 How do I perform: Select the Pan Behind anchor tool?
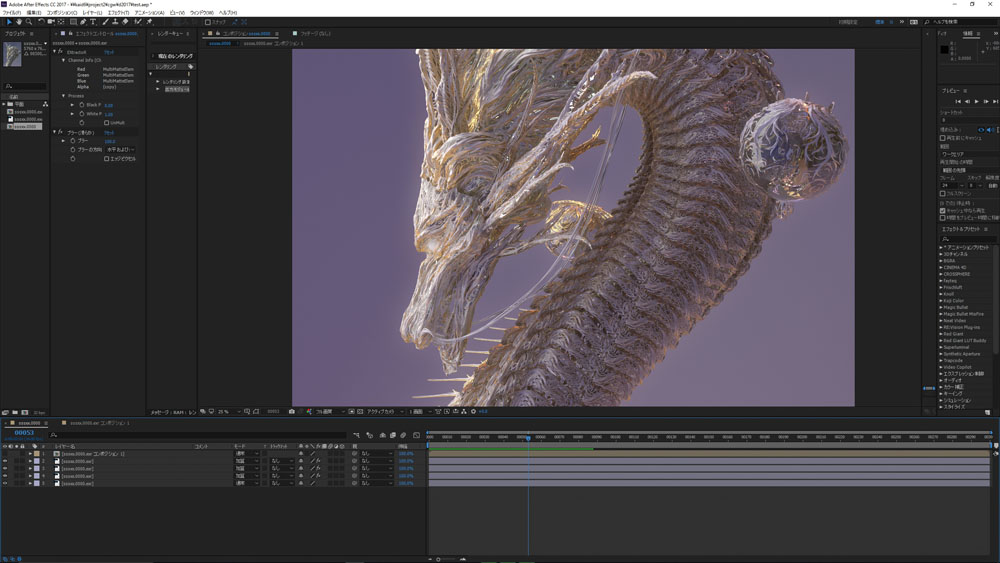(61, 22)
